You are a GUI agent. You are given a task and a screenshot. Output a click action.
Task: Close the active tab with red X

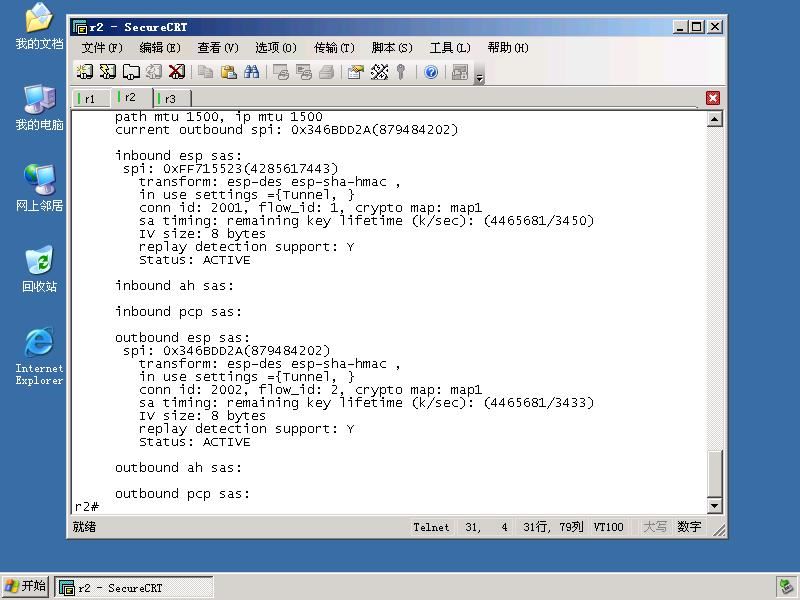pos(713,98)
